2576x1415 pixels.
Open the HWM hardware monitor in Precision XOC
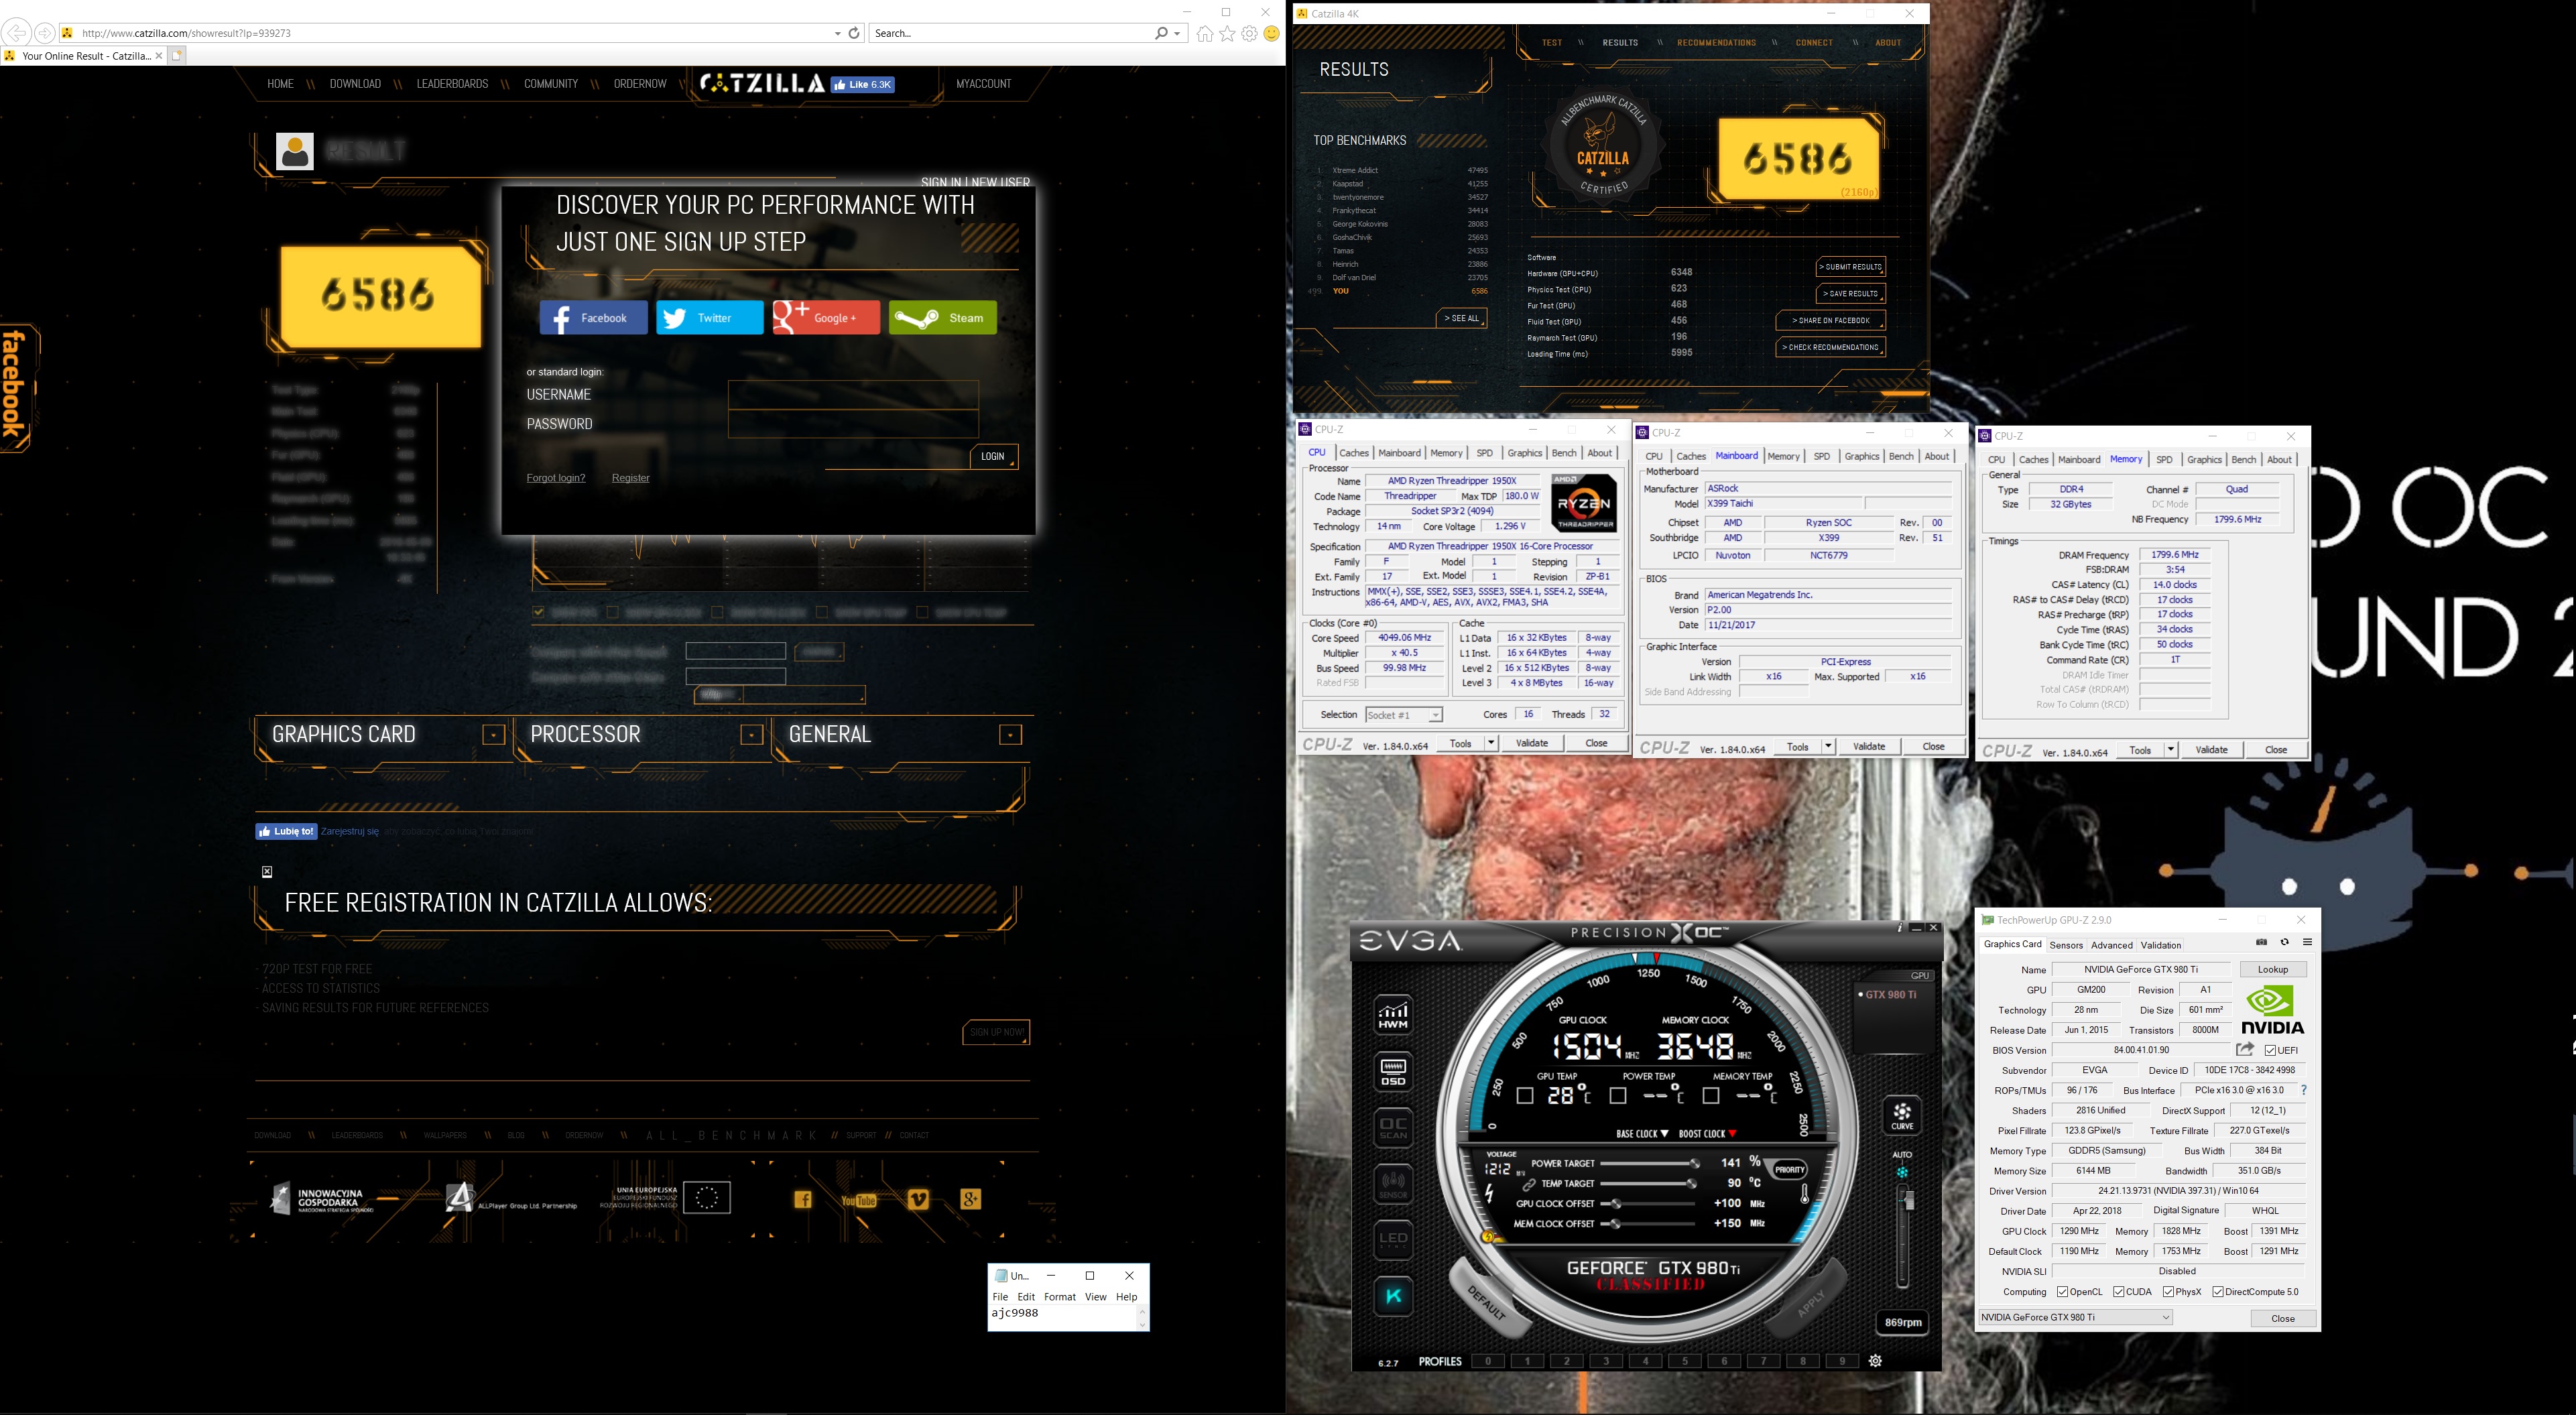point(1393,1014)
